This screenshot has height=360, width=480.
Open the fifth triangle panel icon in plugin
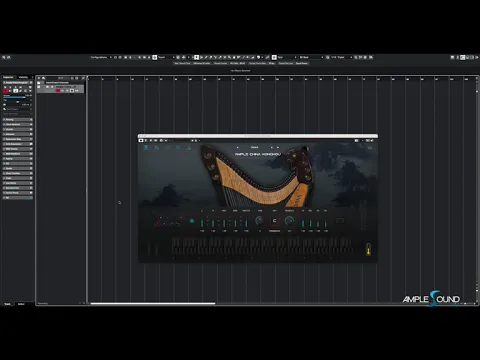click(188, 148)
